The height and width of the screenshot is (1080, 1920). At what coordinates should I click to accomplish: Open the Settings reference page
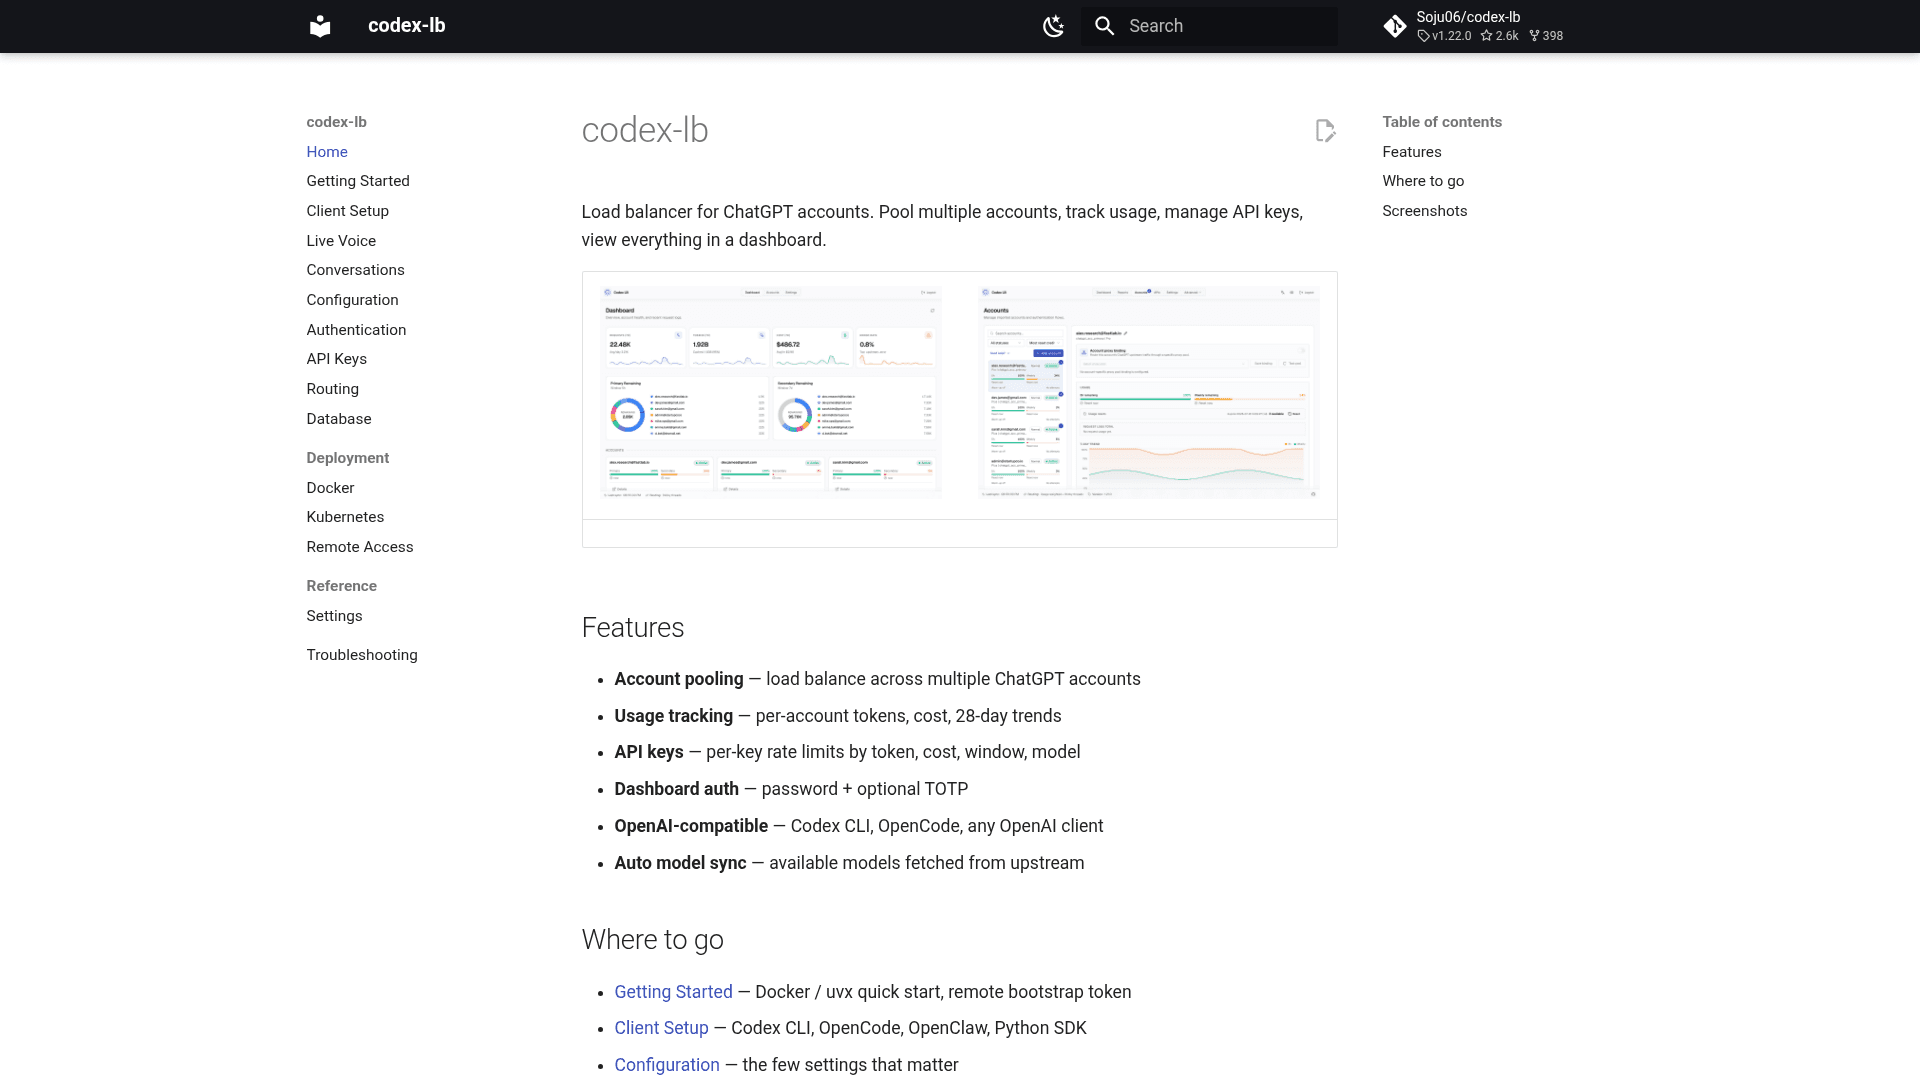pyautogui.click(x=335, y=616)
